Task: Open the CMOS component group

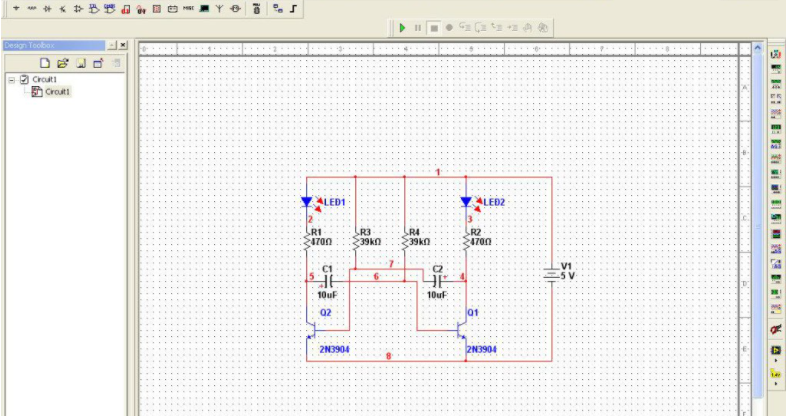Action: click(x=110, y=9)
